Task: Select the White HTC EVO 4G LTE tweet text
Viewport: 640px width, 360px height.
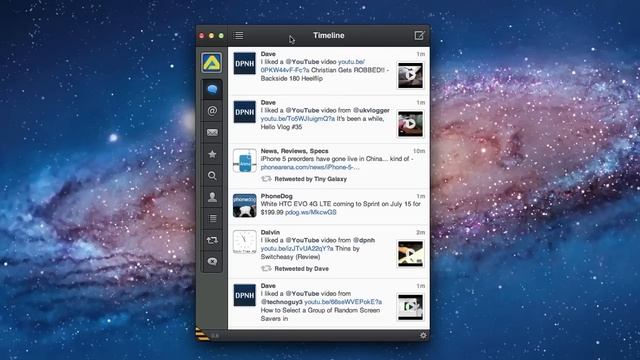Action: pyautogui.click(x=340, y=208)
